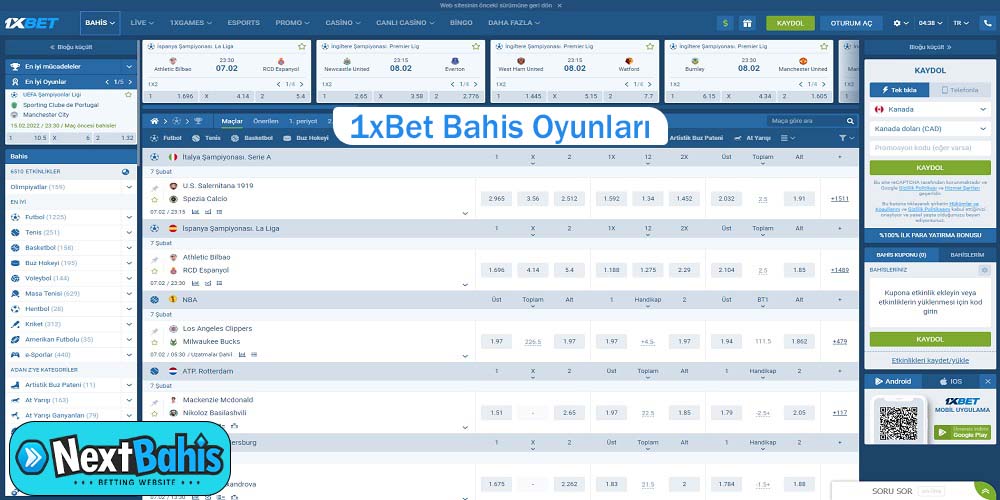This screenshot has width=1000, height=500.
Task: Click the promo code input field
Action: point(930,147)
